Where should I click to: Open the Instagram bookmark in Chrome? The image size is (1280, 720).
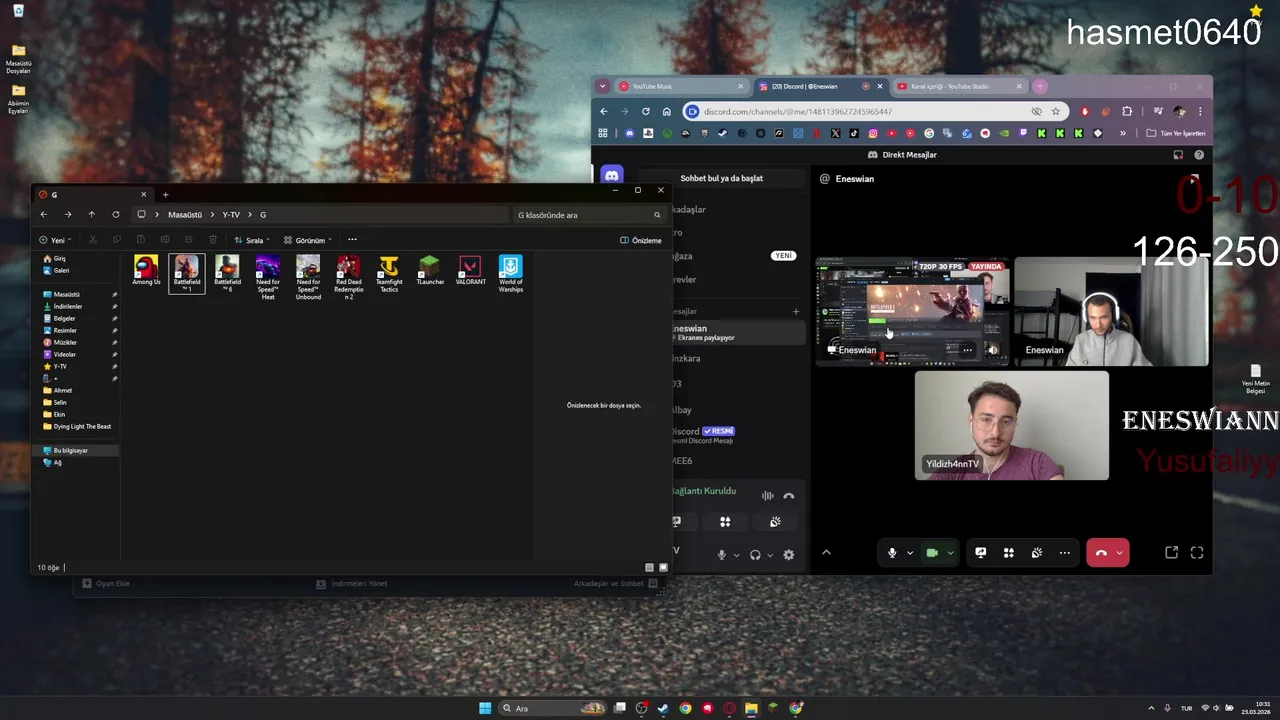coord(873,133)
